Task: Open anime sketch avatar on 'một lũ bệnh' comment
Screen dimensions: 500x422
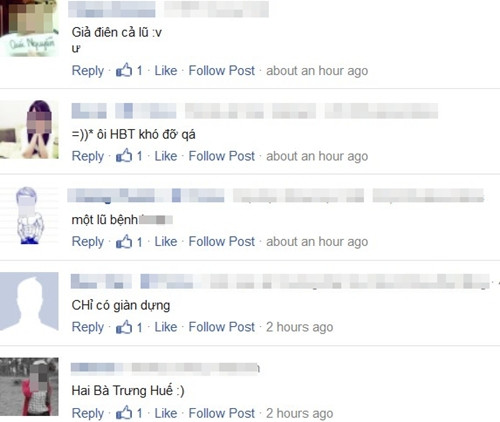Action: (29, 215)
